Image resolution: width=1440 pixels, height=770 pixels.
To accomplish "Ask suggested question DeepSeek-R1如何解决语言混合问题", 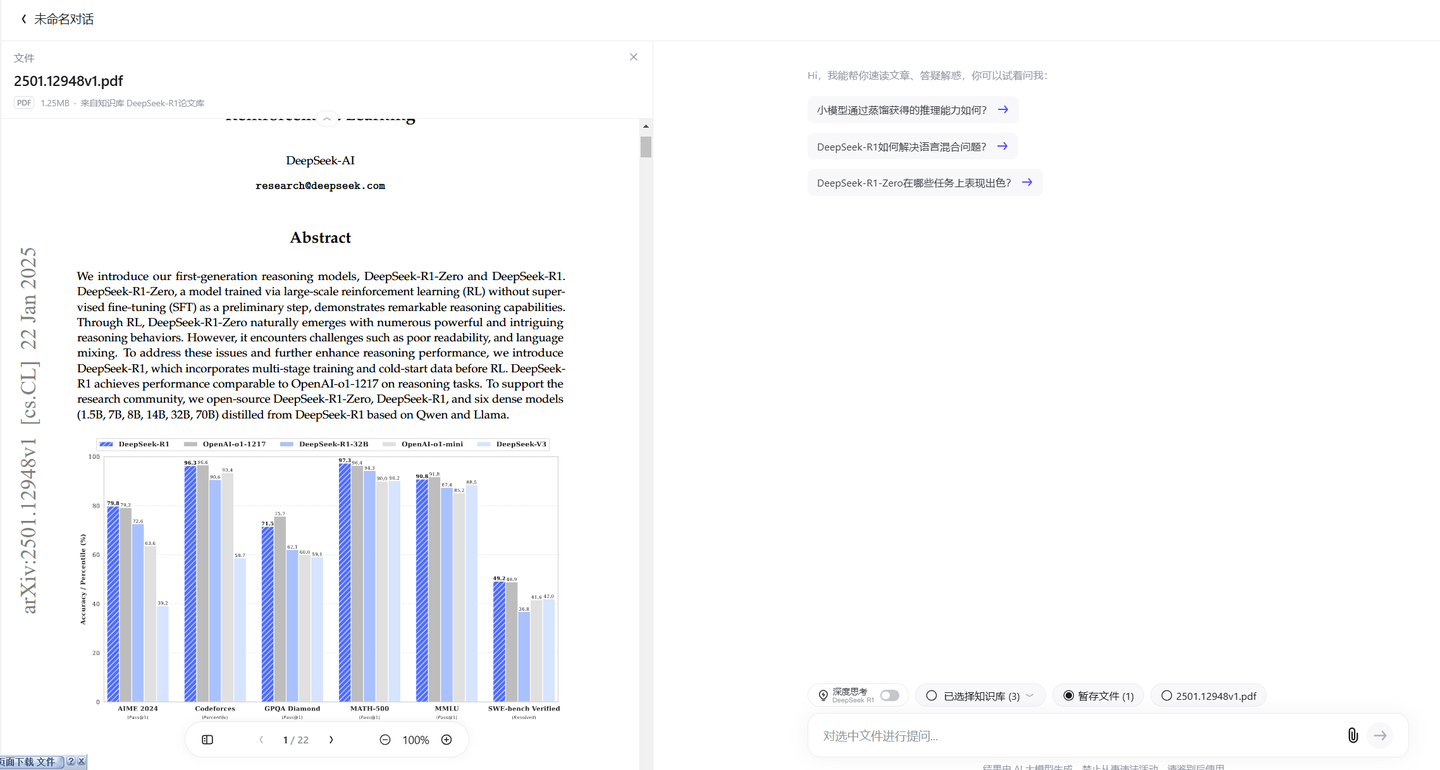I will click(912, 146).
